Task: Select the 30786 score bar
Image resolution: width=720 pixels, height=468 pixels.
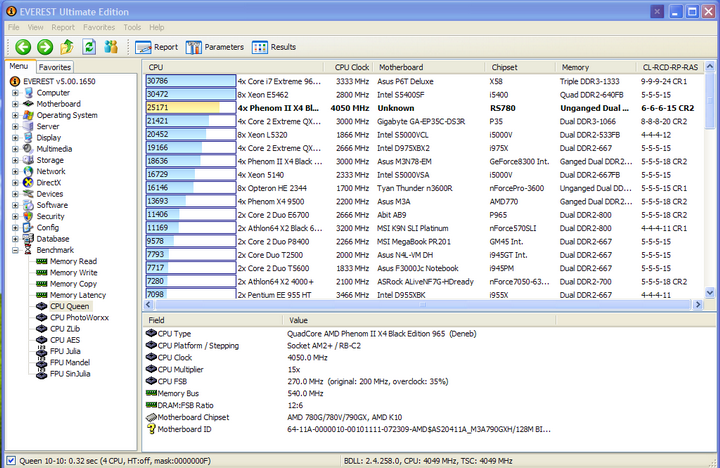Action: point(191,81)
